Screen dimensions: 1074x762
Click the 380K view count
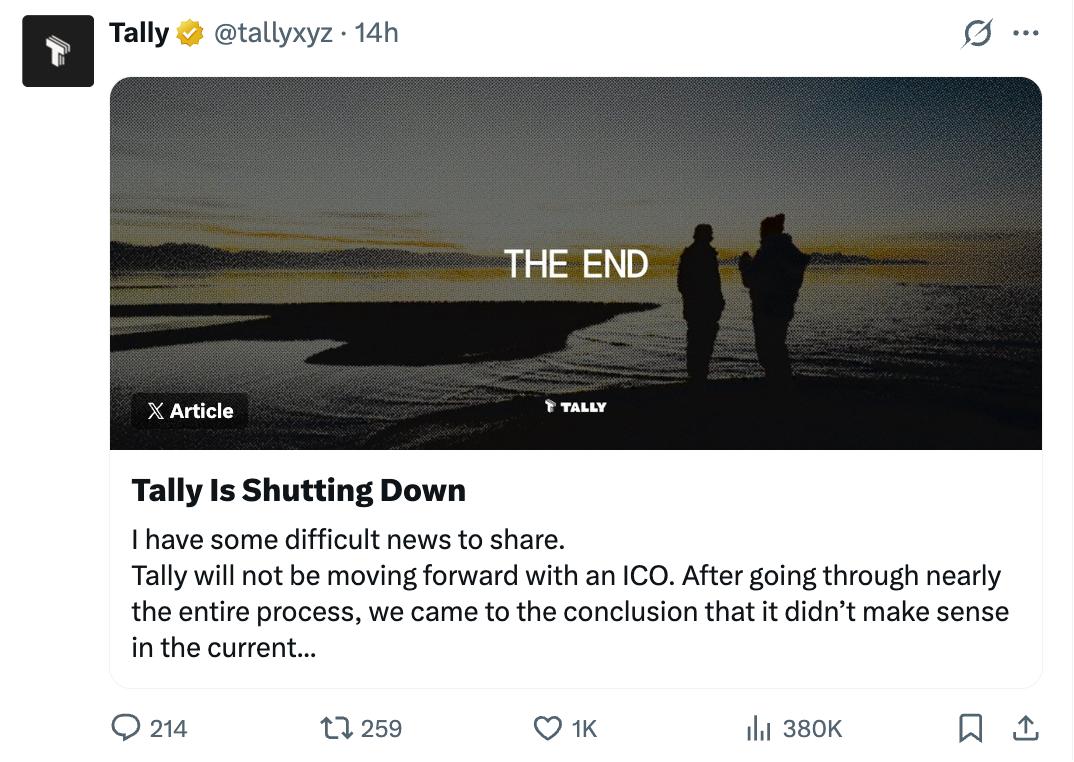click(x=812, y=729)
